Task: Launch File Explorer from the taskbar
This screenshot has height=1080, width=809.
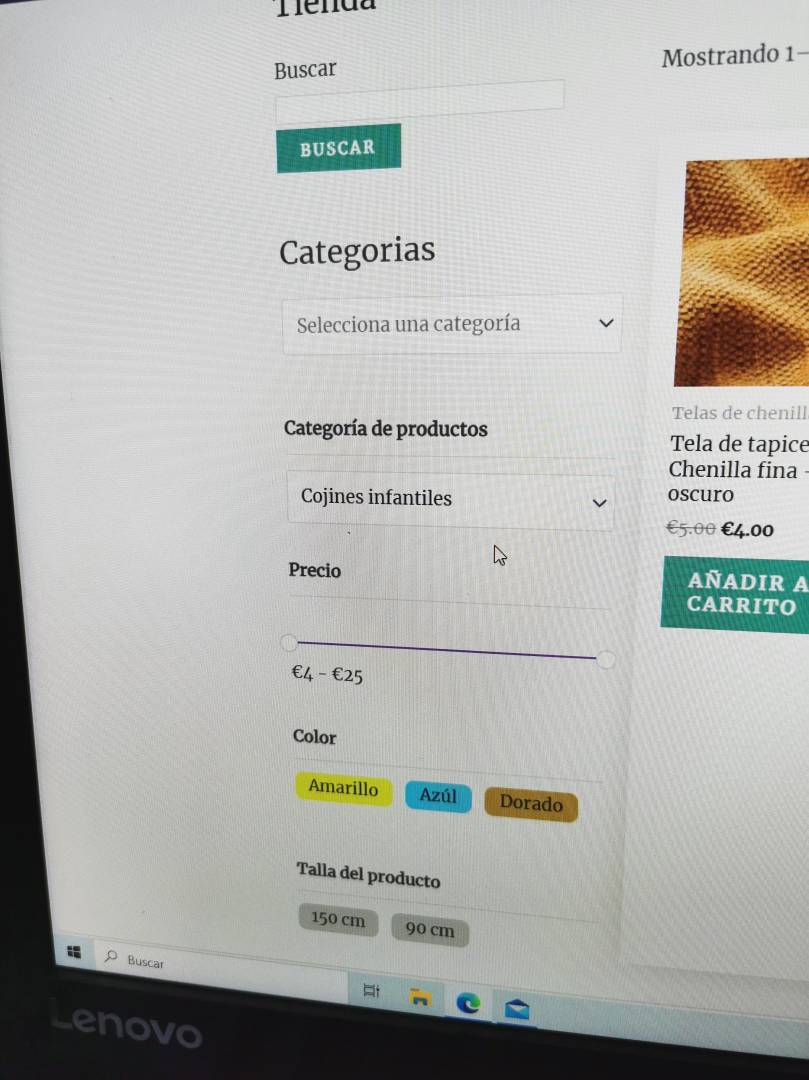Action: tap(420, 997)
